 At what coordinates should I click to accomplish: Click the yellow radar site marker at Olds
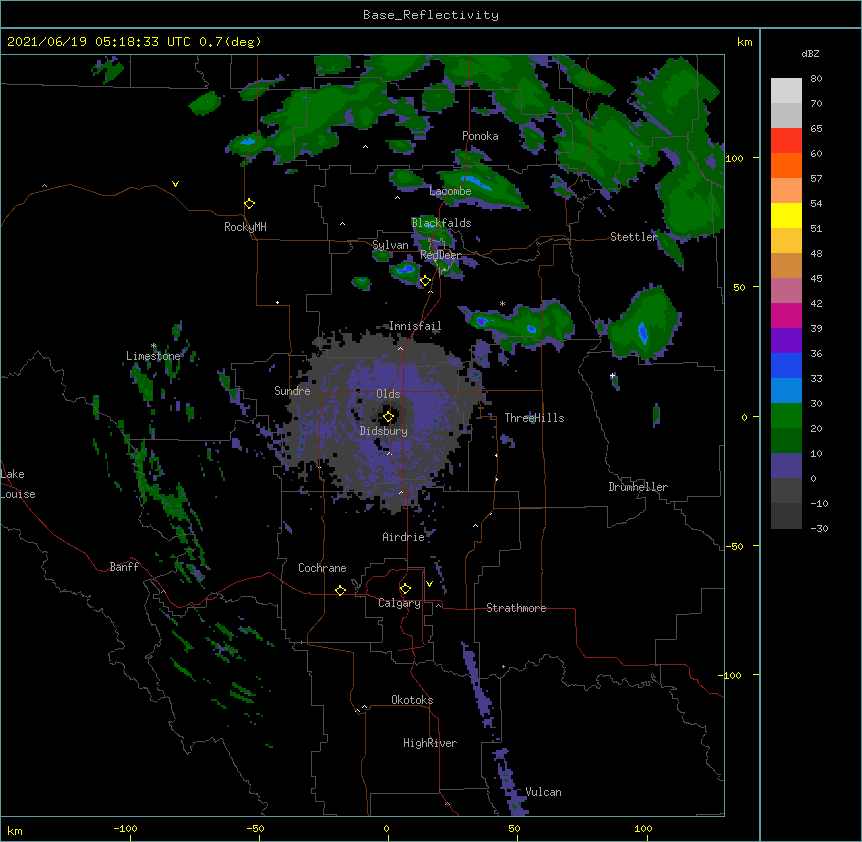click(x=389, y=417)
